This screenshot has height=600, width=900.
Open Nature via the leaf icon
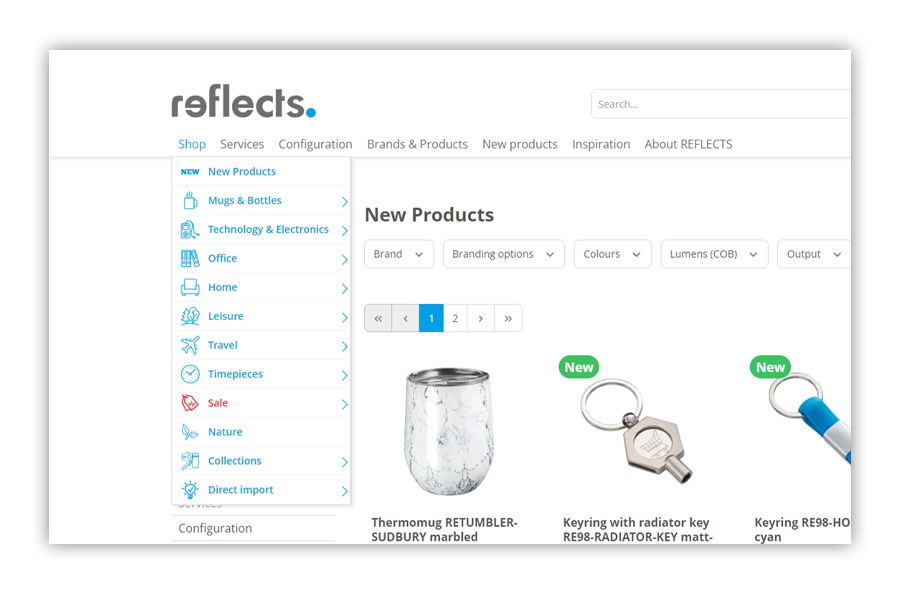click(190, 432)
